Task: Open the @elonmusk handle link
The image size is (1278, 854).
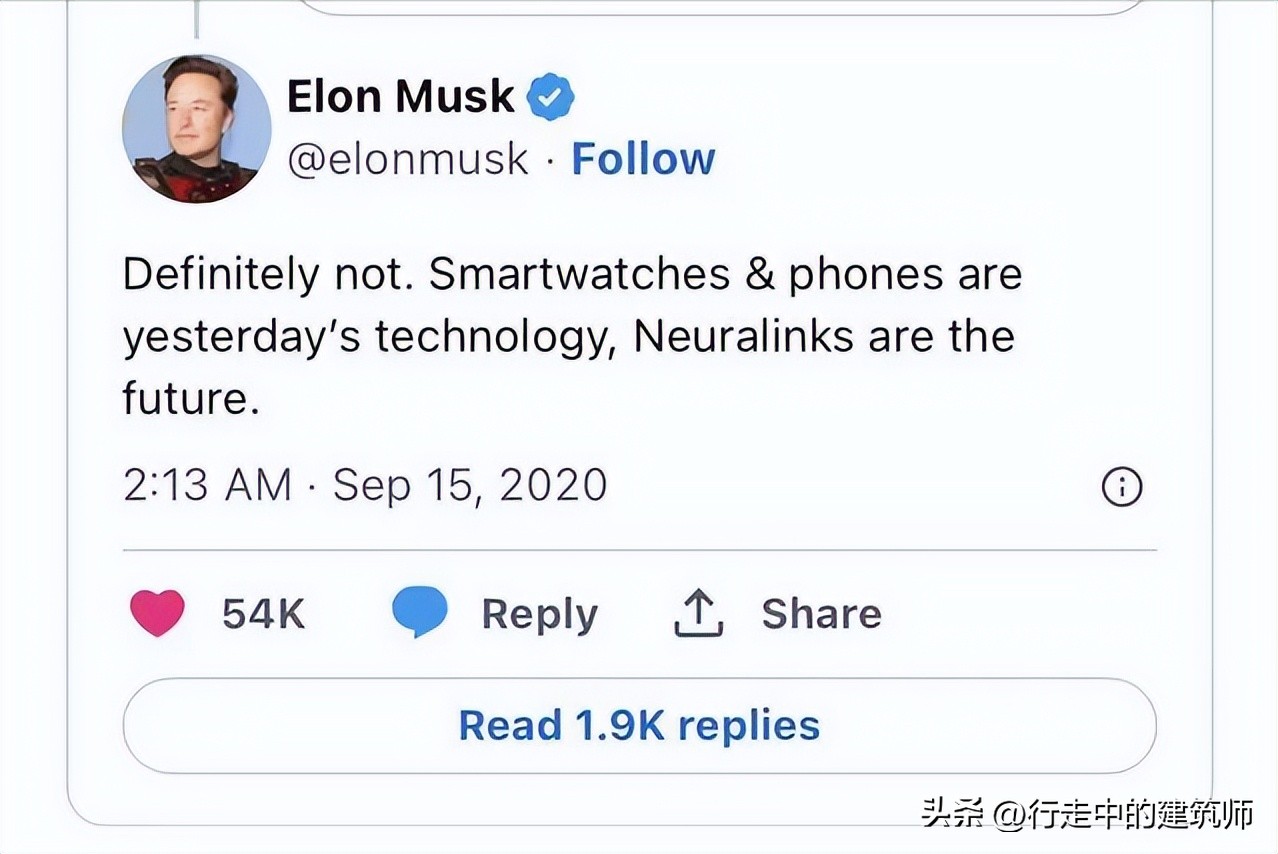Action: (407, 159)
